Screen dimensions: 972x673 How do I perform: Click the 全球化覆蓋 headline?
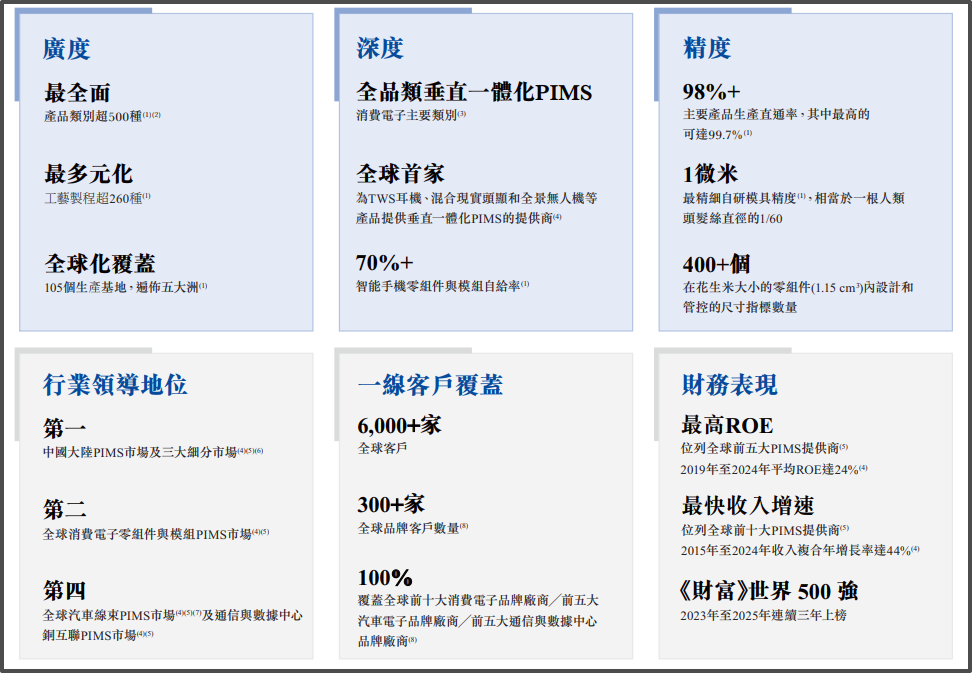99,263
